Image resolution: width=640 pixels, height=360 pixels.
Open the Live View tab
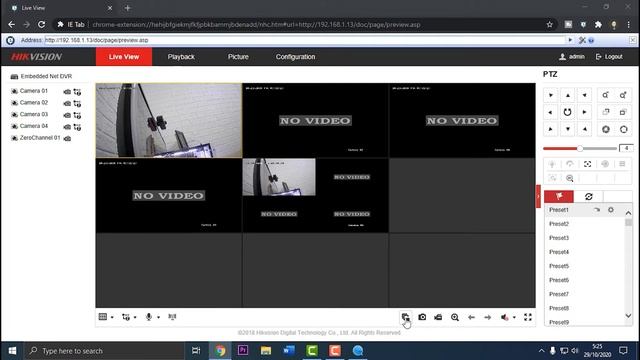[x=124, y=57]
